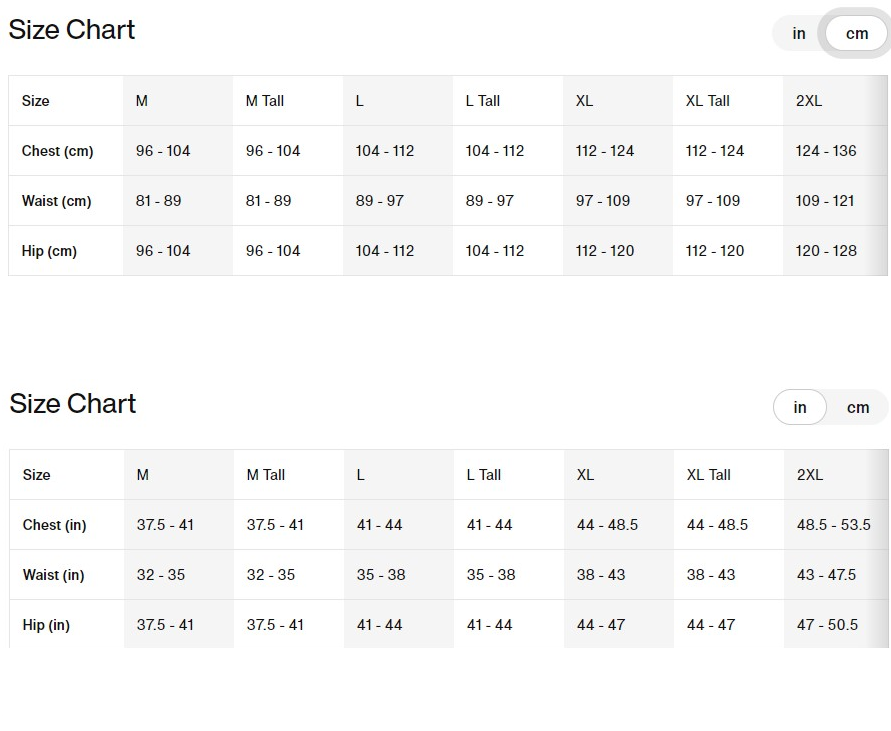Select the Chest (cm) row label
This screenshot has height=731, width=891.
[58, 151]
